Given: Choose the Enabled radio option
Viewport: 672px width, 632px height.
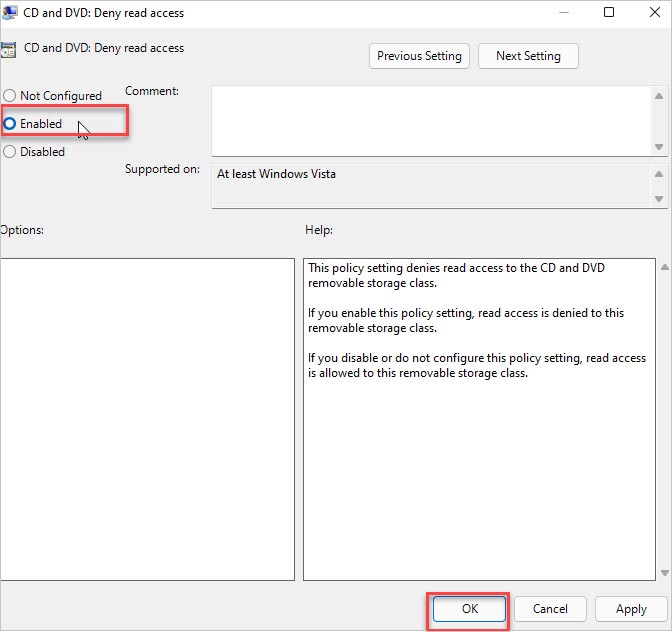Looking at the screenshot, I should 10,124.
